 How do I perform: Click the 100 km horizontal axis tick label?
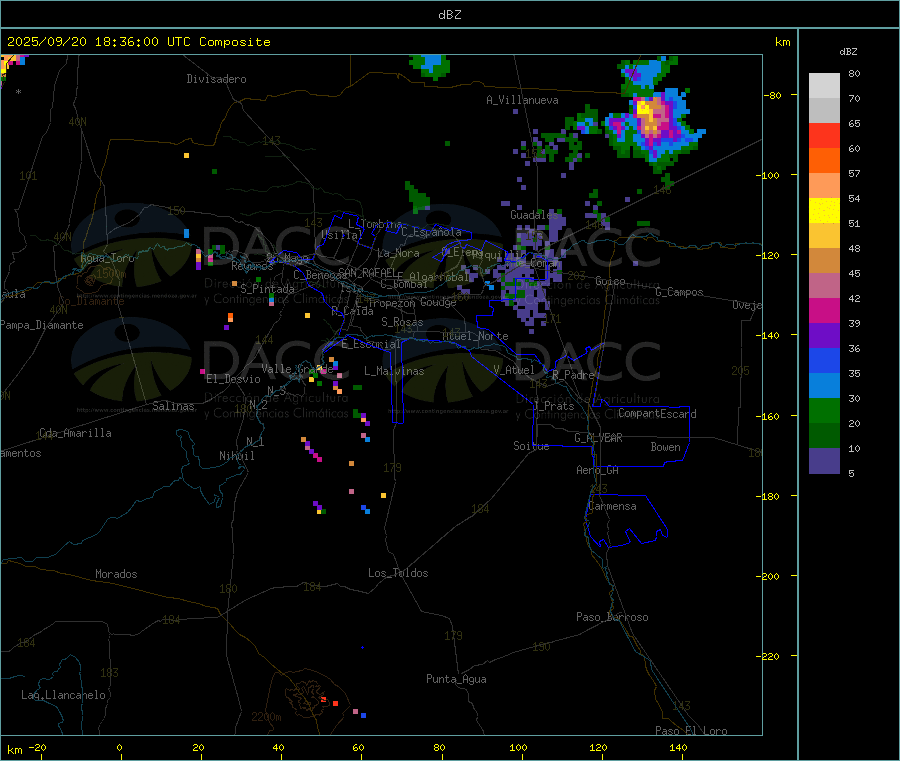(518, 747)
